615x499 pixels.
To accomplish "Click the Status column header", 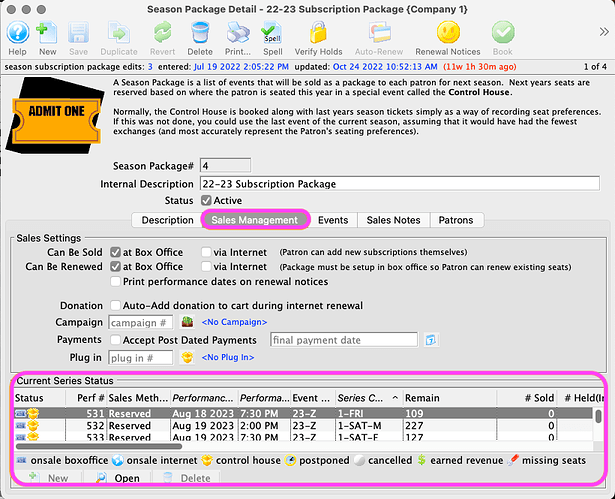I will click(39, 398).
